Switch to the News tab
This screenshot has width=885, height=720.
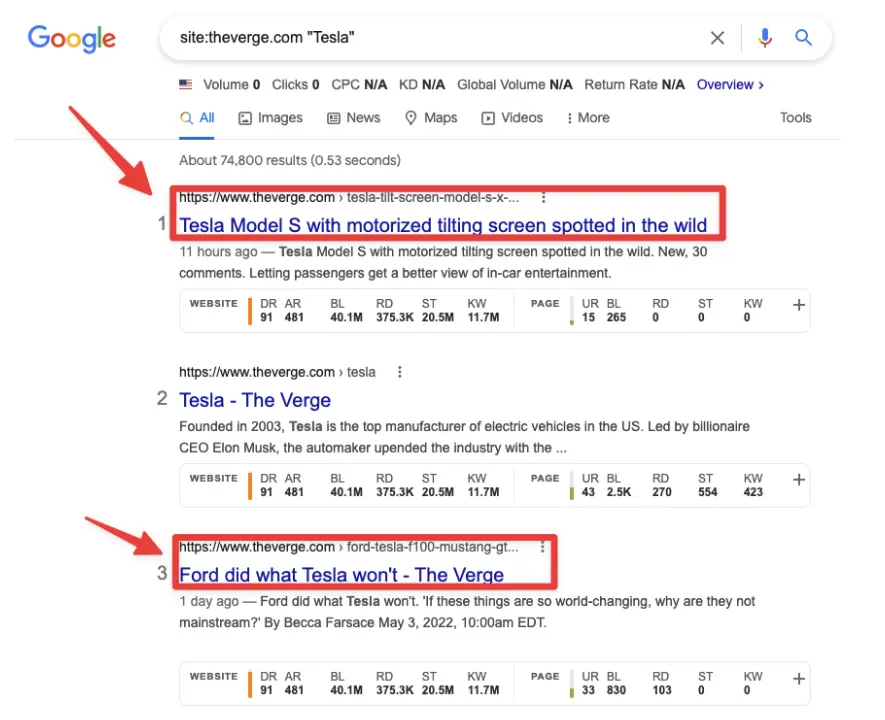[x=354, y=118]
